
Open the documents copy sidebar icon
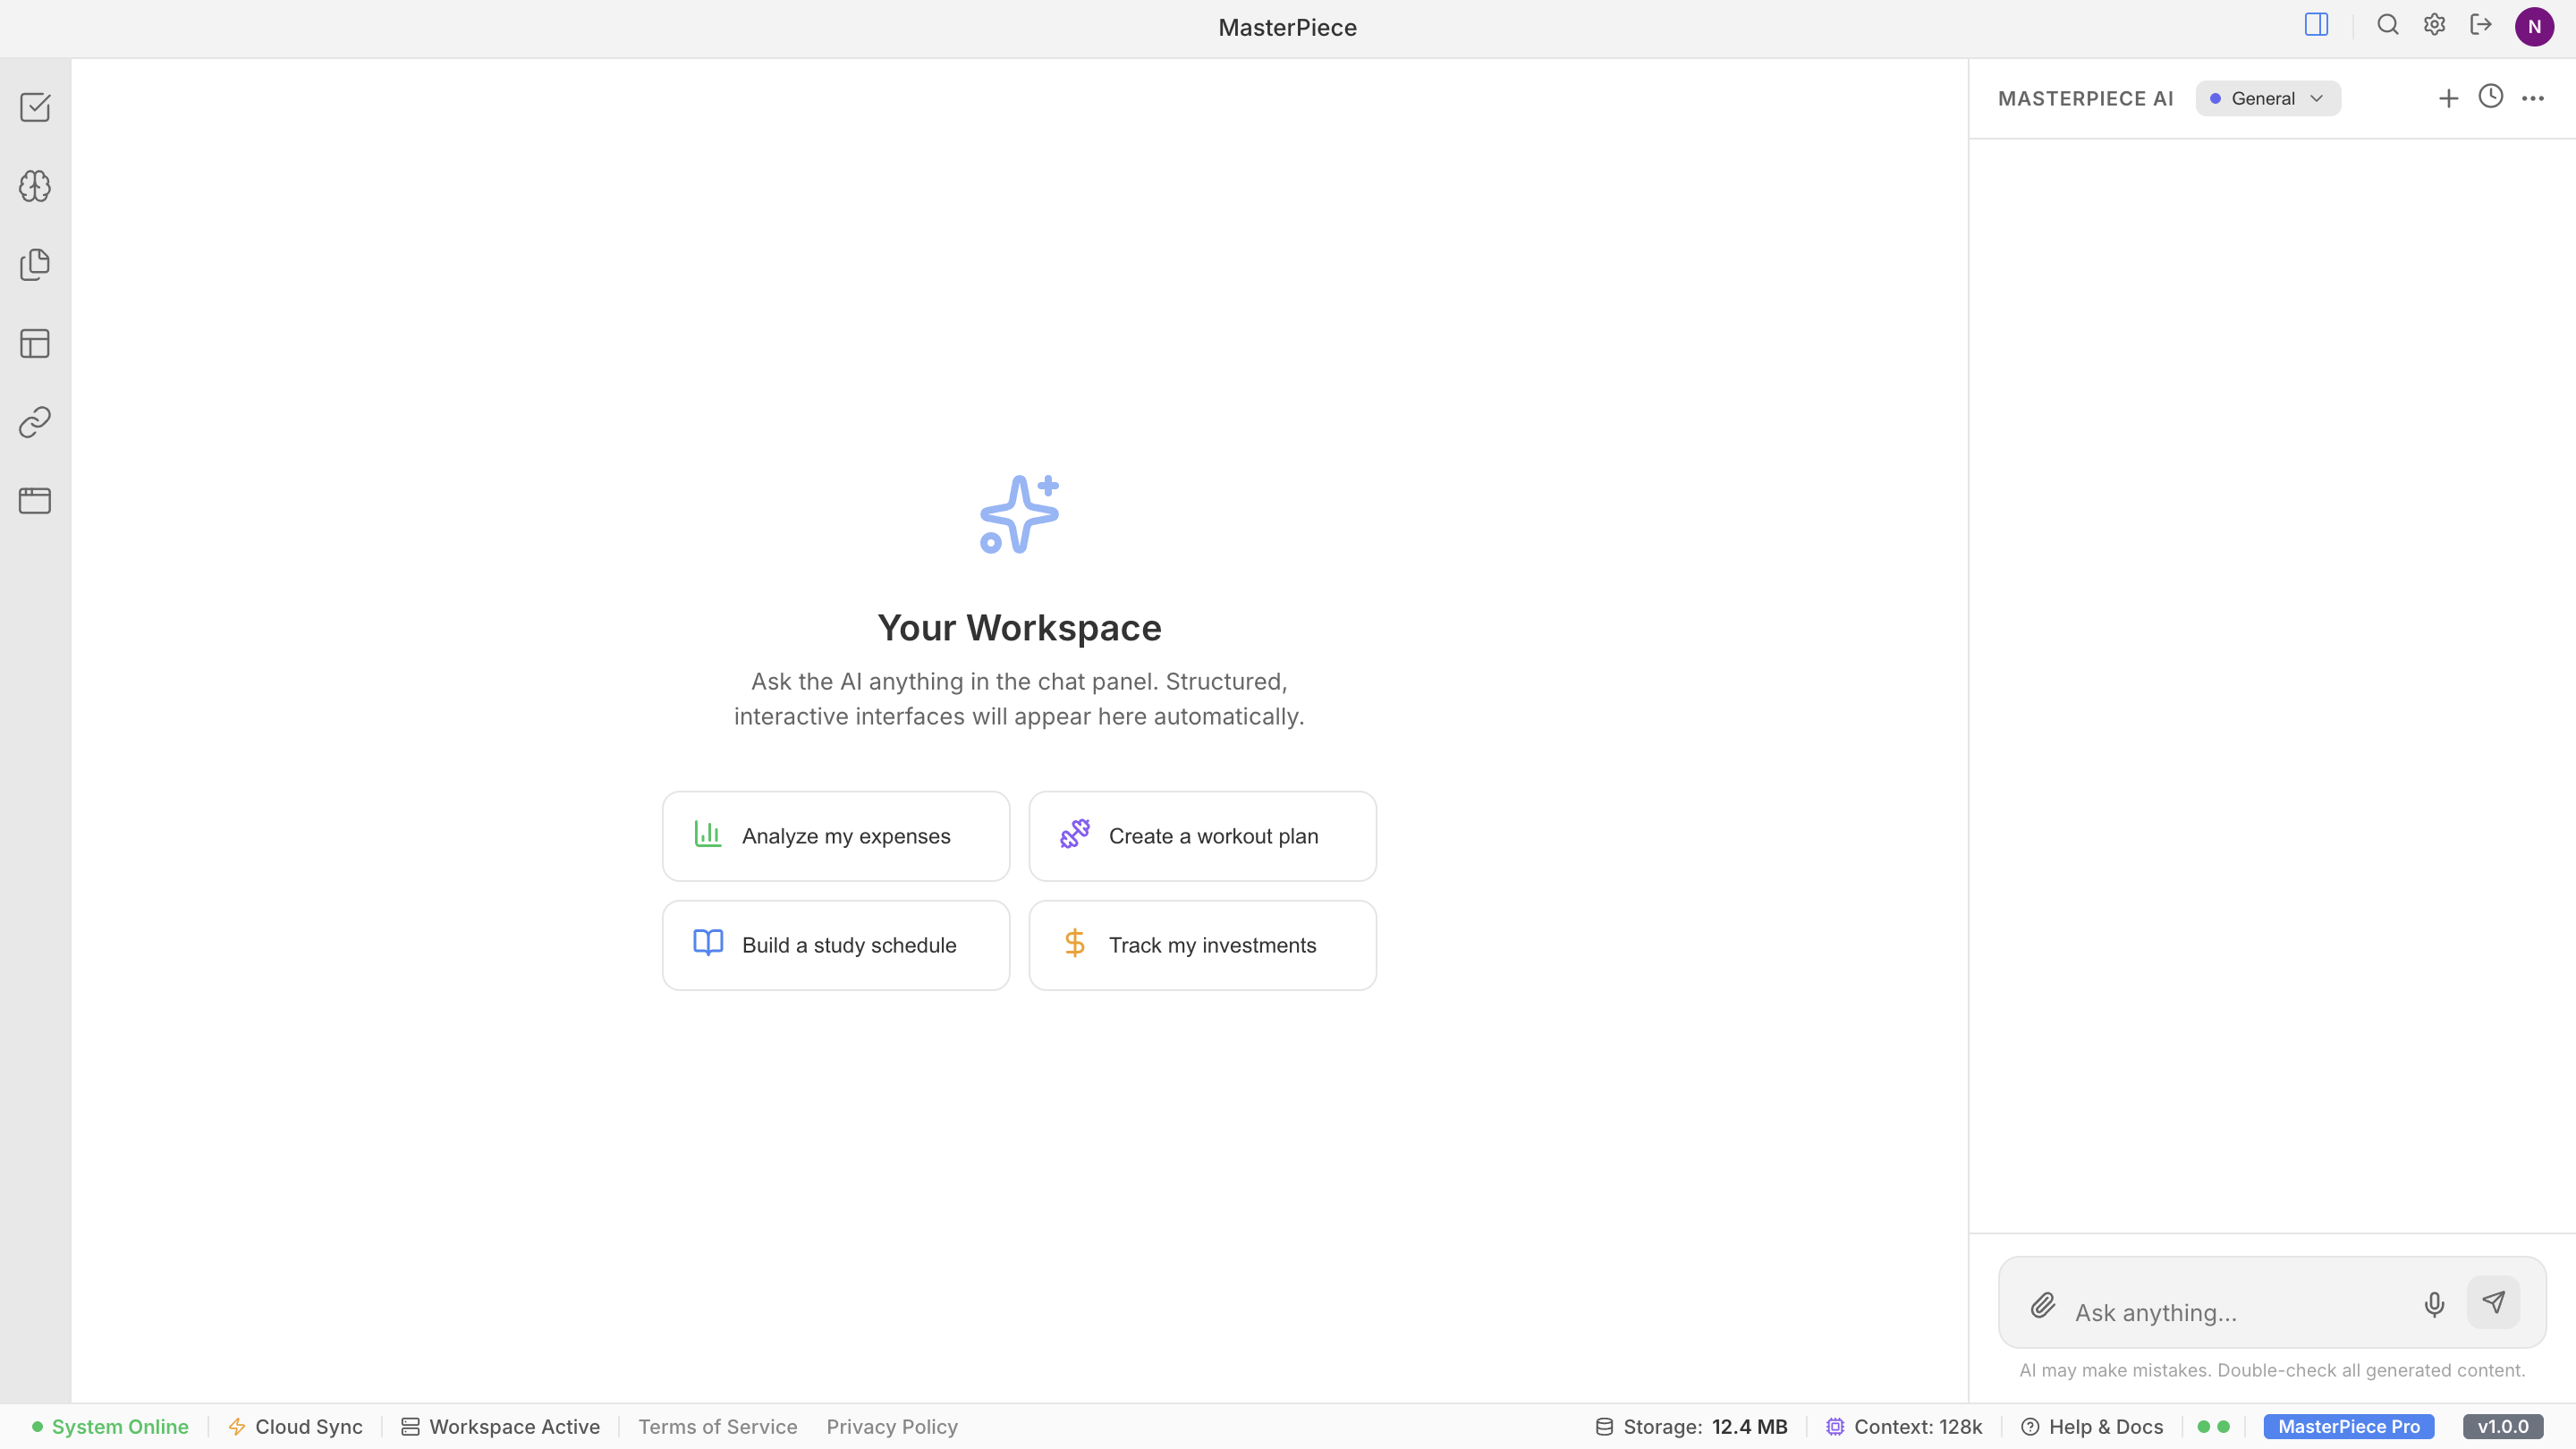point(35,265)
